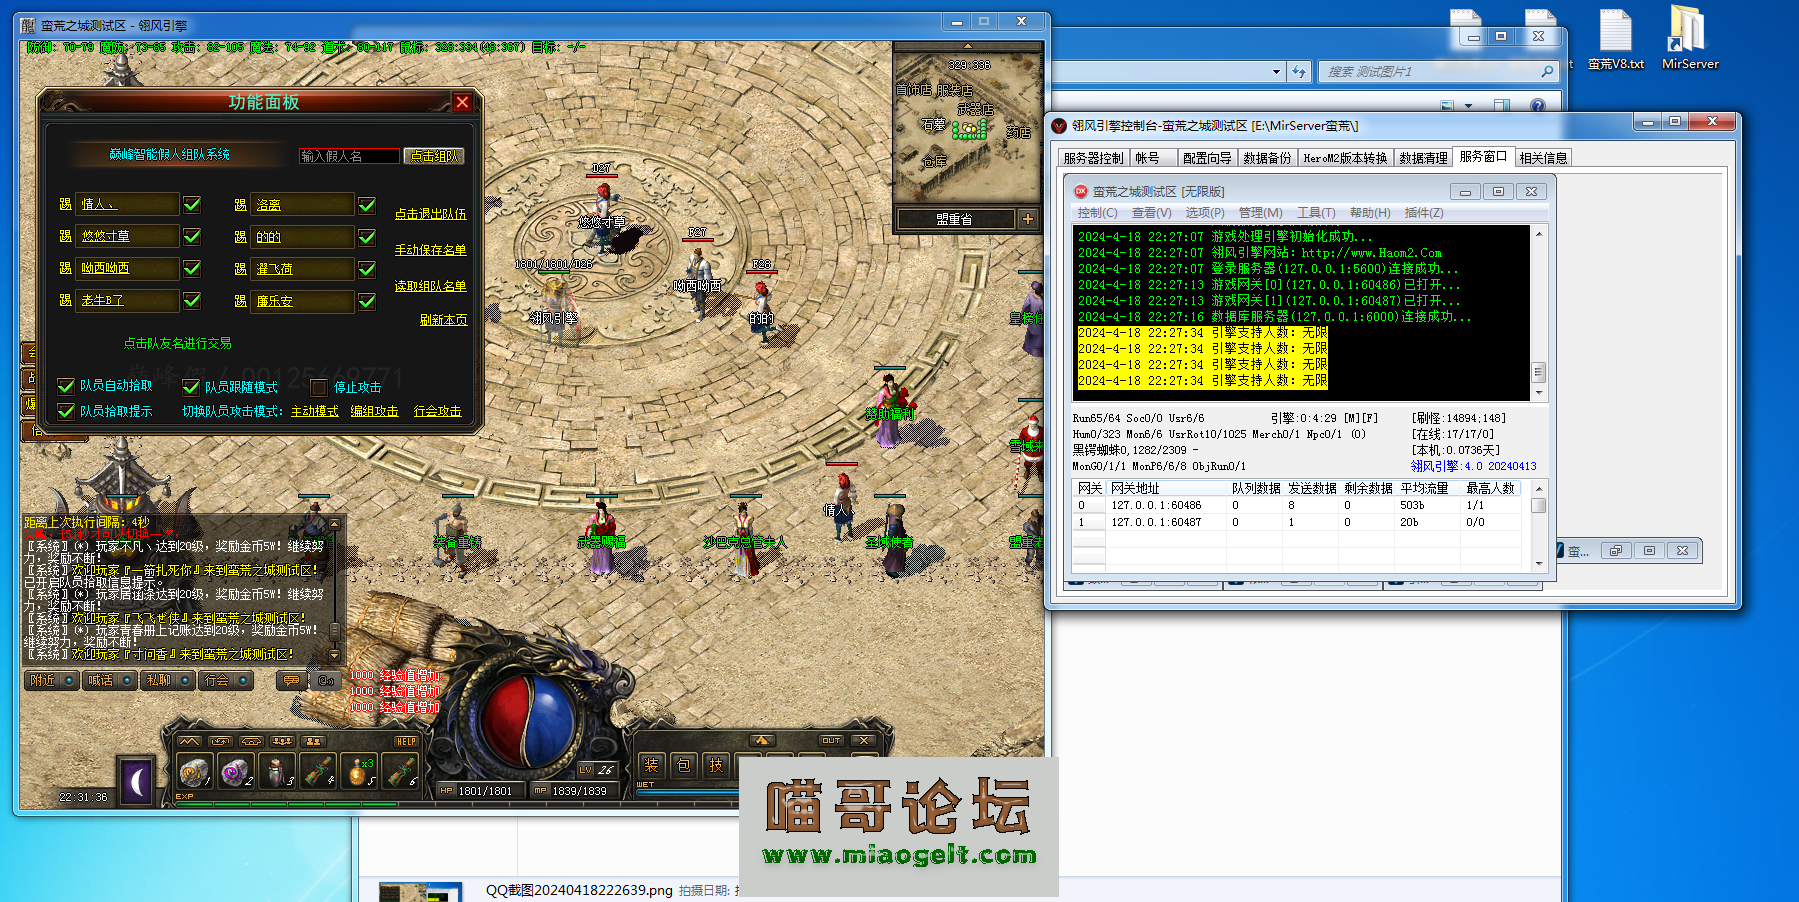Image resolution: width=1799 pixels, height=902 pixels.
Task: Open the 技 skills panel button
Action: tap(716, 765)
